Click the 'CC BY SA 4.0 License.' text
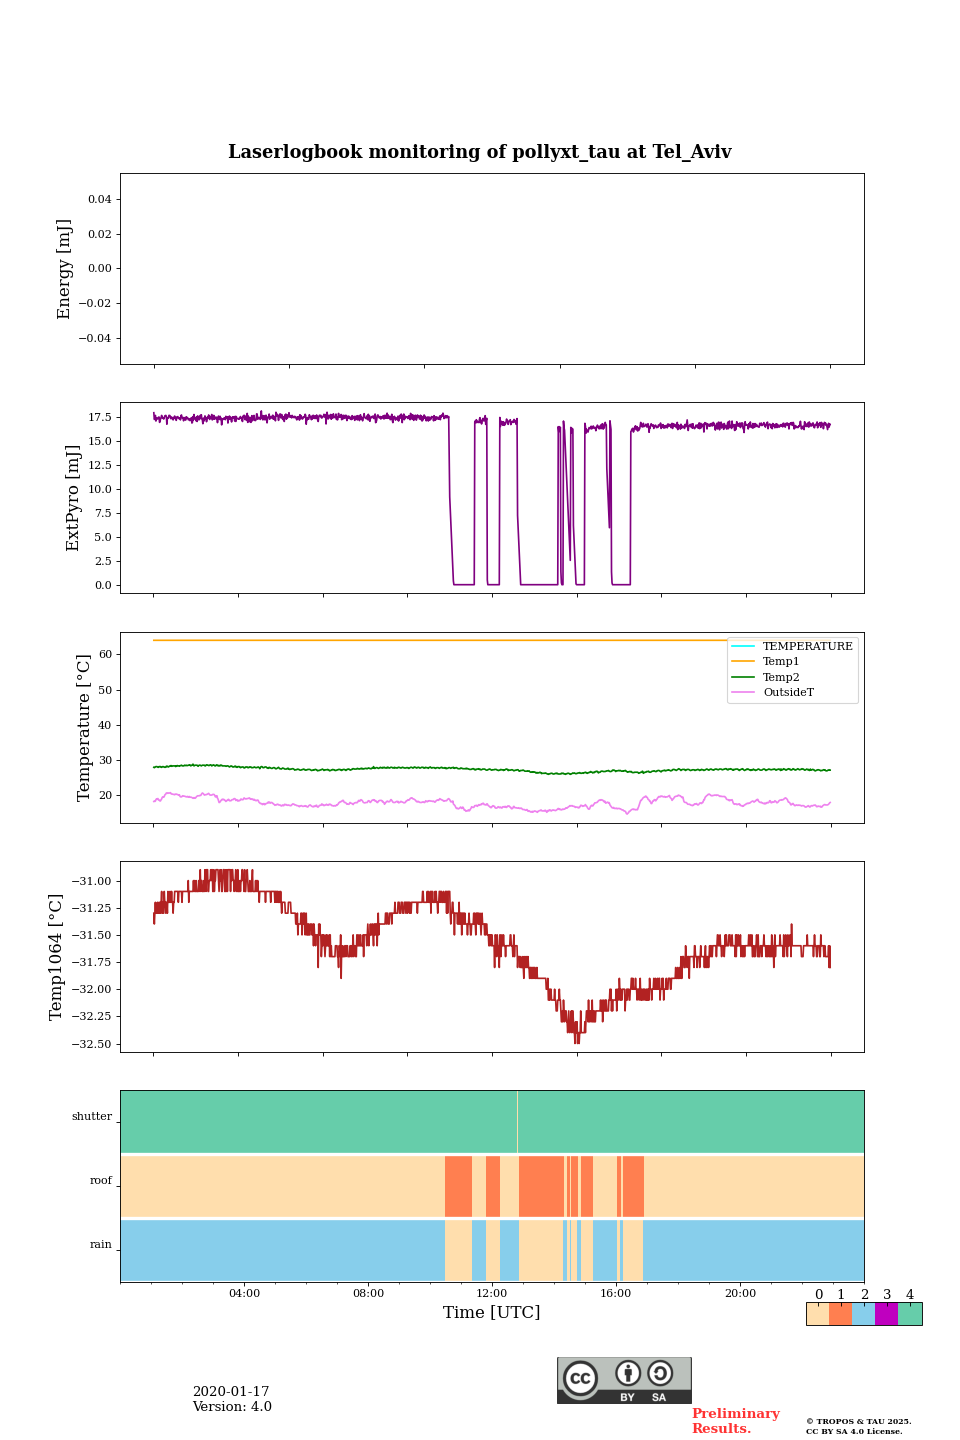Screen dimensions: 960x1440 tap(854, 1431)
